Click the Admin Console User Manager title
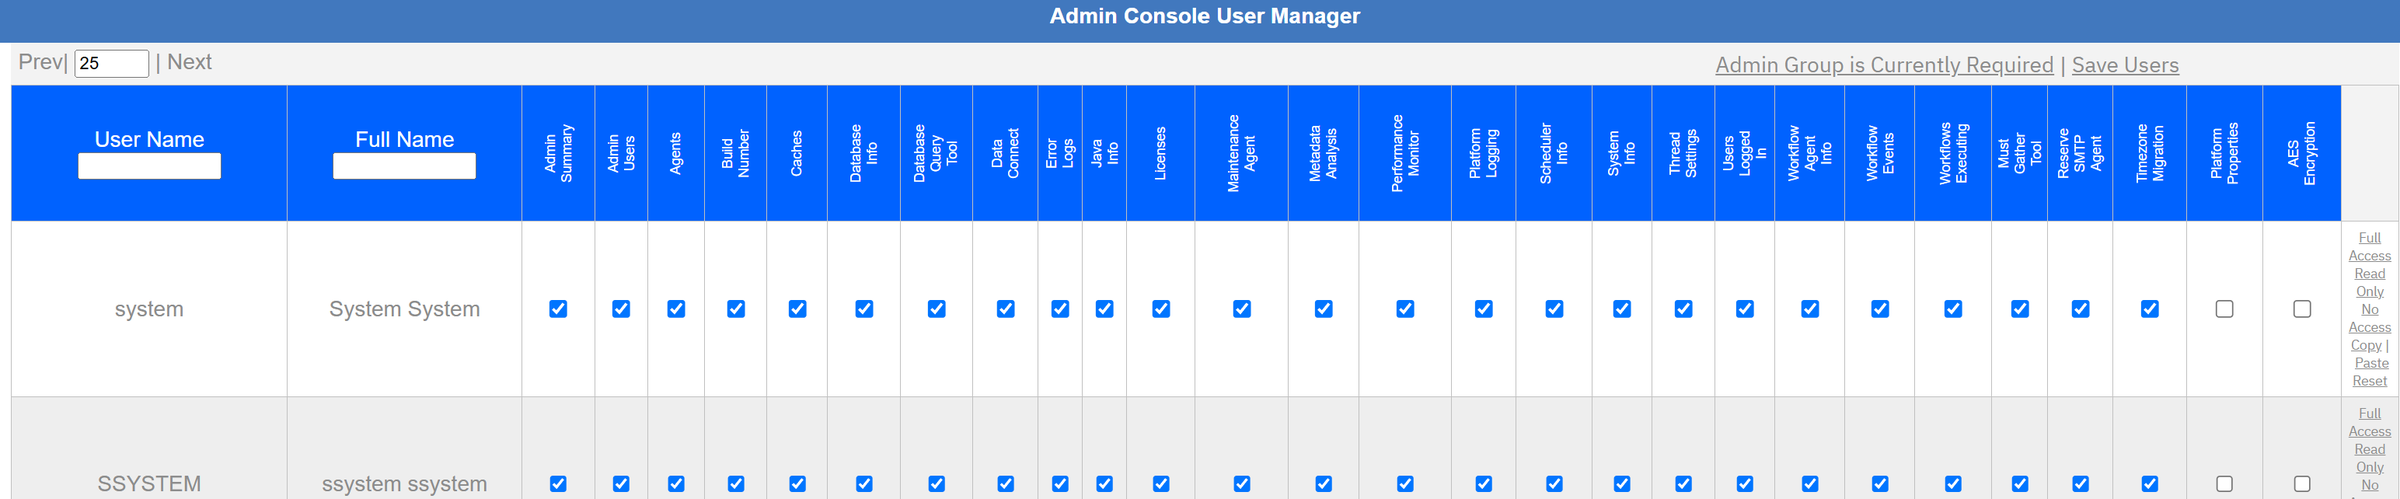2400x499 pixels. 1204,16
